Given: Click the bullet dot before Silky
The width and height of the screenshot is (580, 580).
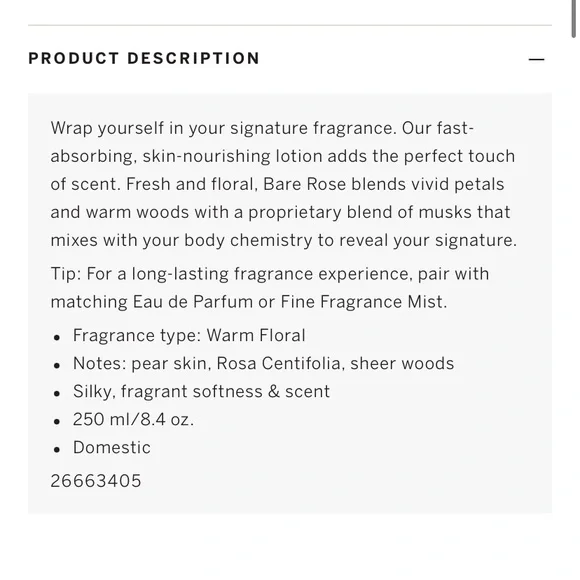Looking at the screenshot, I should (57, 394).
